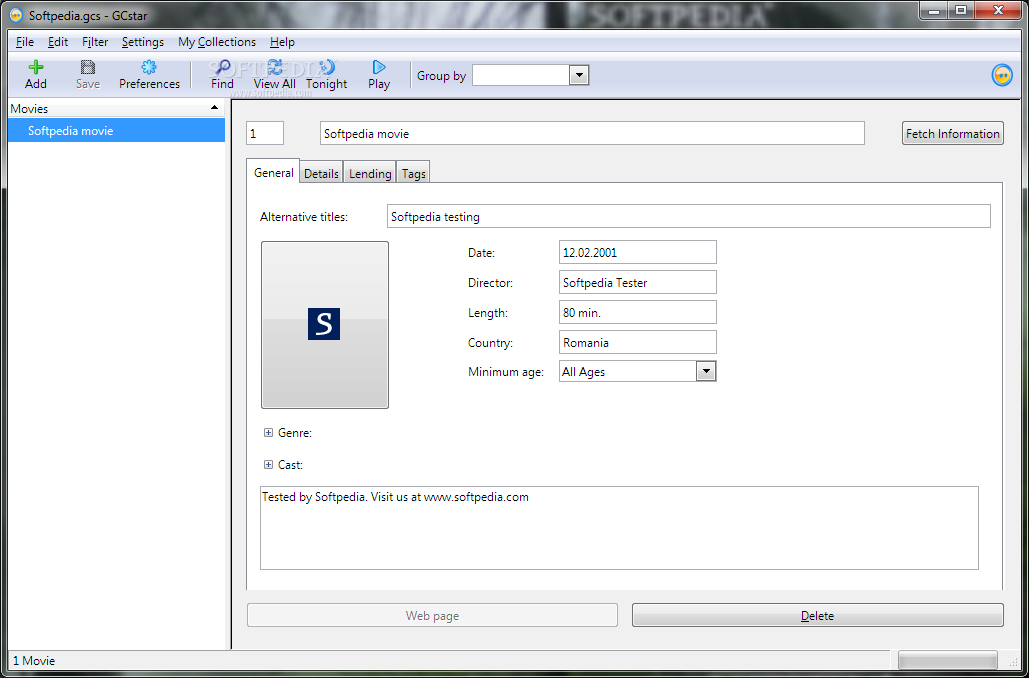
Task: Click the '1 Movie' status text
Action: [34, 661]
